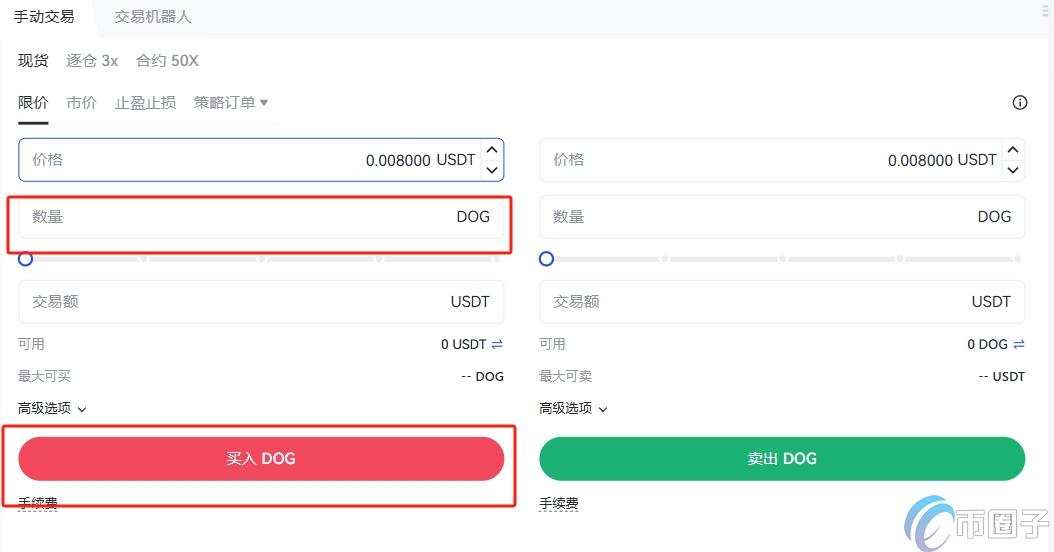Viewport: 1054px width, 552px height.
Task: Click the 0 DOG available balance
Action: coord(987,344)
